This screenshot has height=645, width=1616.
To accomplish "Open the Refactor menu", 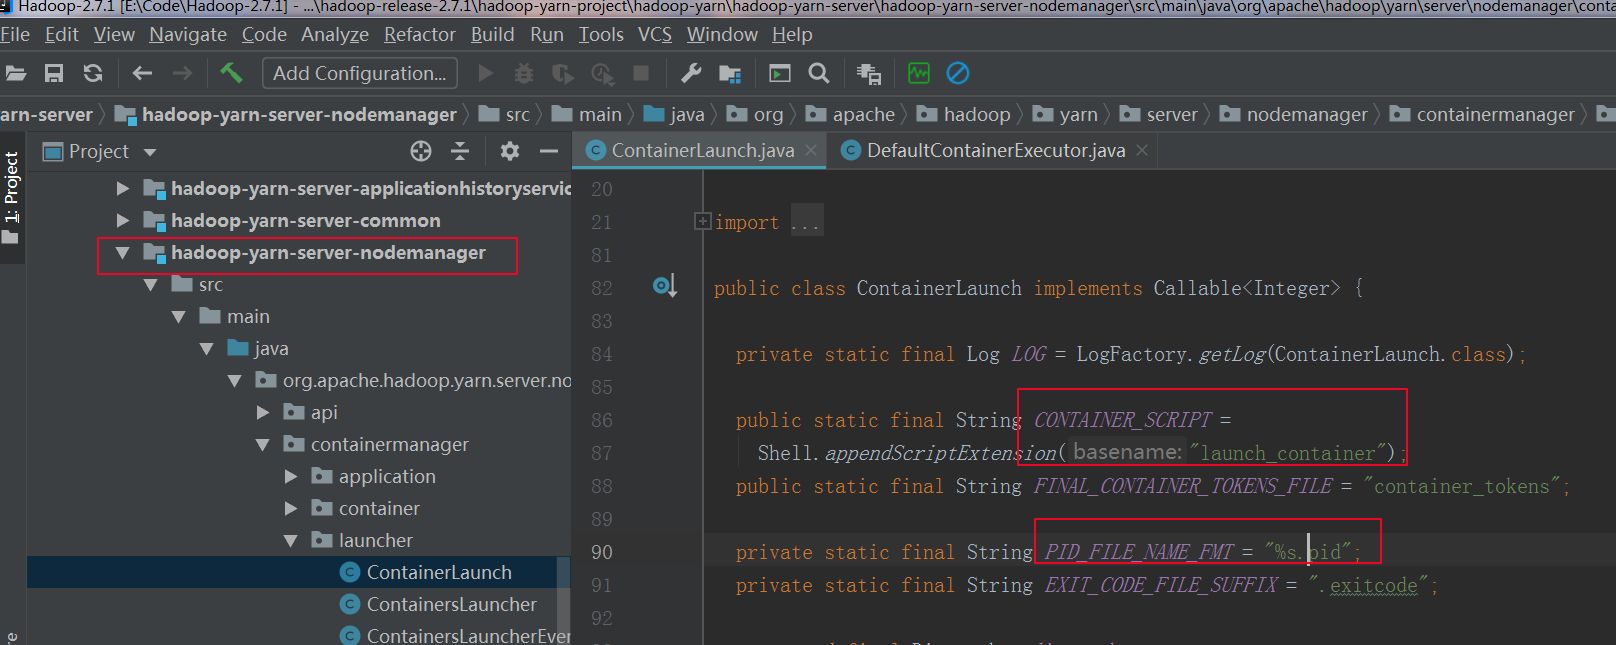I will 420,34.
